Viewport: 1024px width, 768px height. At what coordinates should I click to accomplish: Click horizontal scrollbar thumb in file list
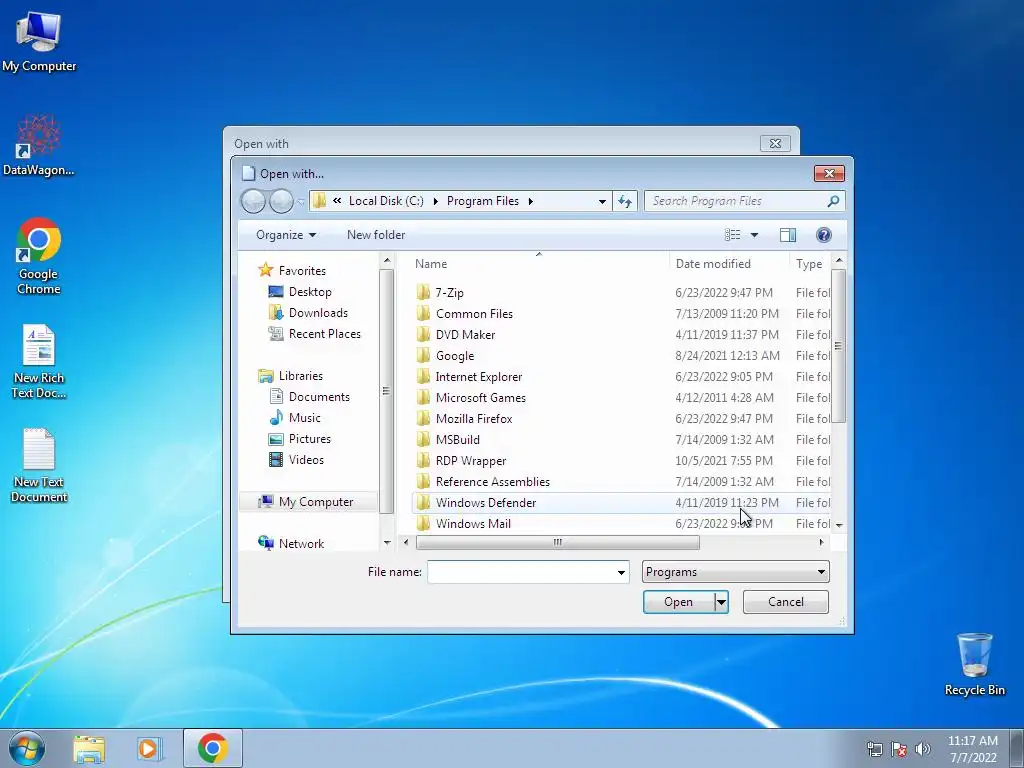click(x=558, y=543)
